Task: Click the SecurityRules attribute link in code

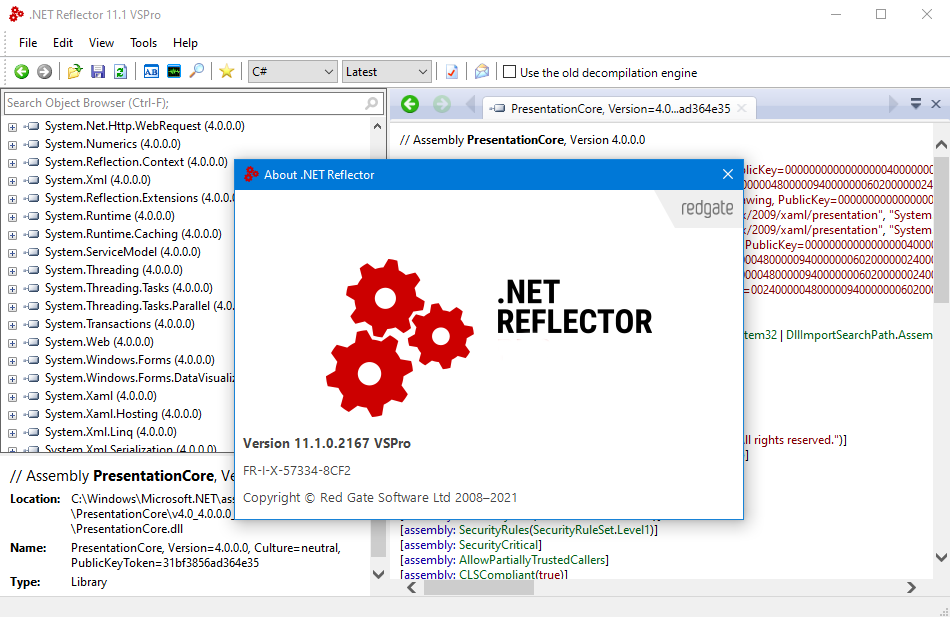Action: pyautogui.click(x=493, y=530)
